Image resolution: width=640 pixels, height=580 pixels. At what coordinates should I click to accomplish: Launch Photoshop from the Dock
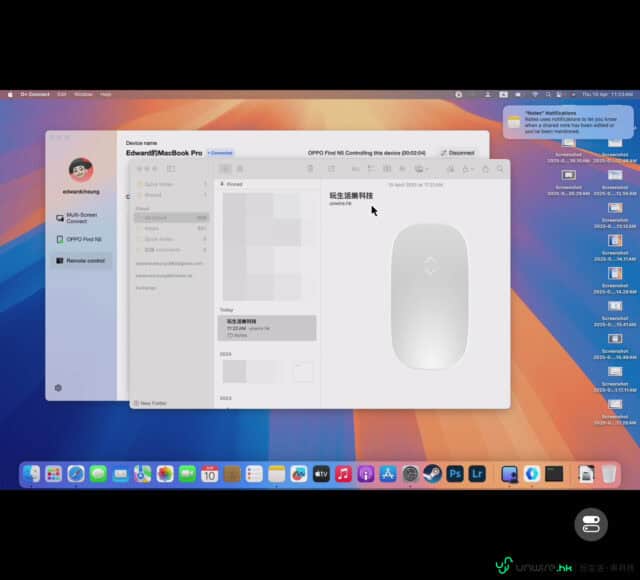pyautogui.click(x=455, y=474)
